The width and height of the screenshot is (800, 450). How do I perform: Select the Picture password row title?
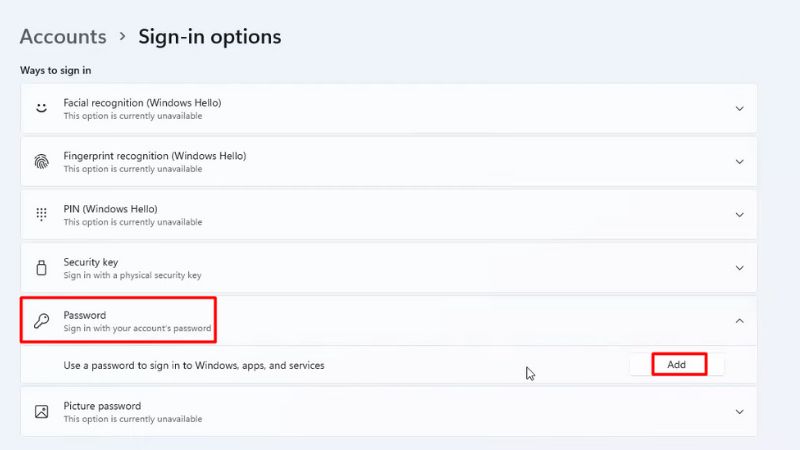pyautogui.click(x=102, y=406)
